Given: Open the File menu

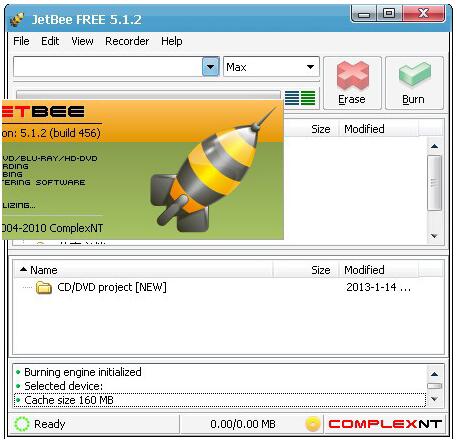Looking at the screenshot, I should [21, 41].
